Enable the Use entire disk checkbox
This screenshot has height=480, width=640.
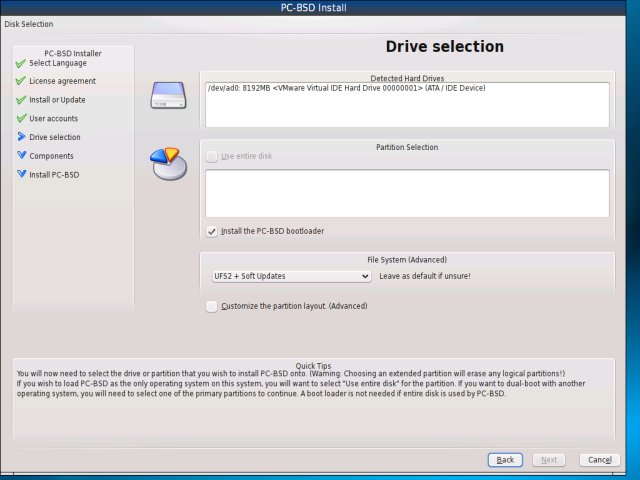[211, 156]
